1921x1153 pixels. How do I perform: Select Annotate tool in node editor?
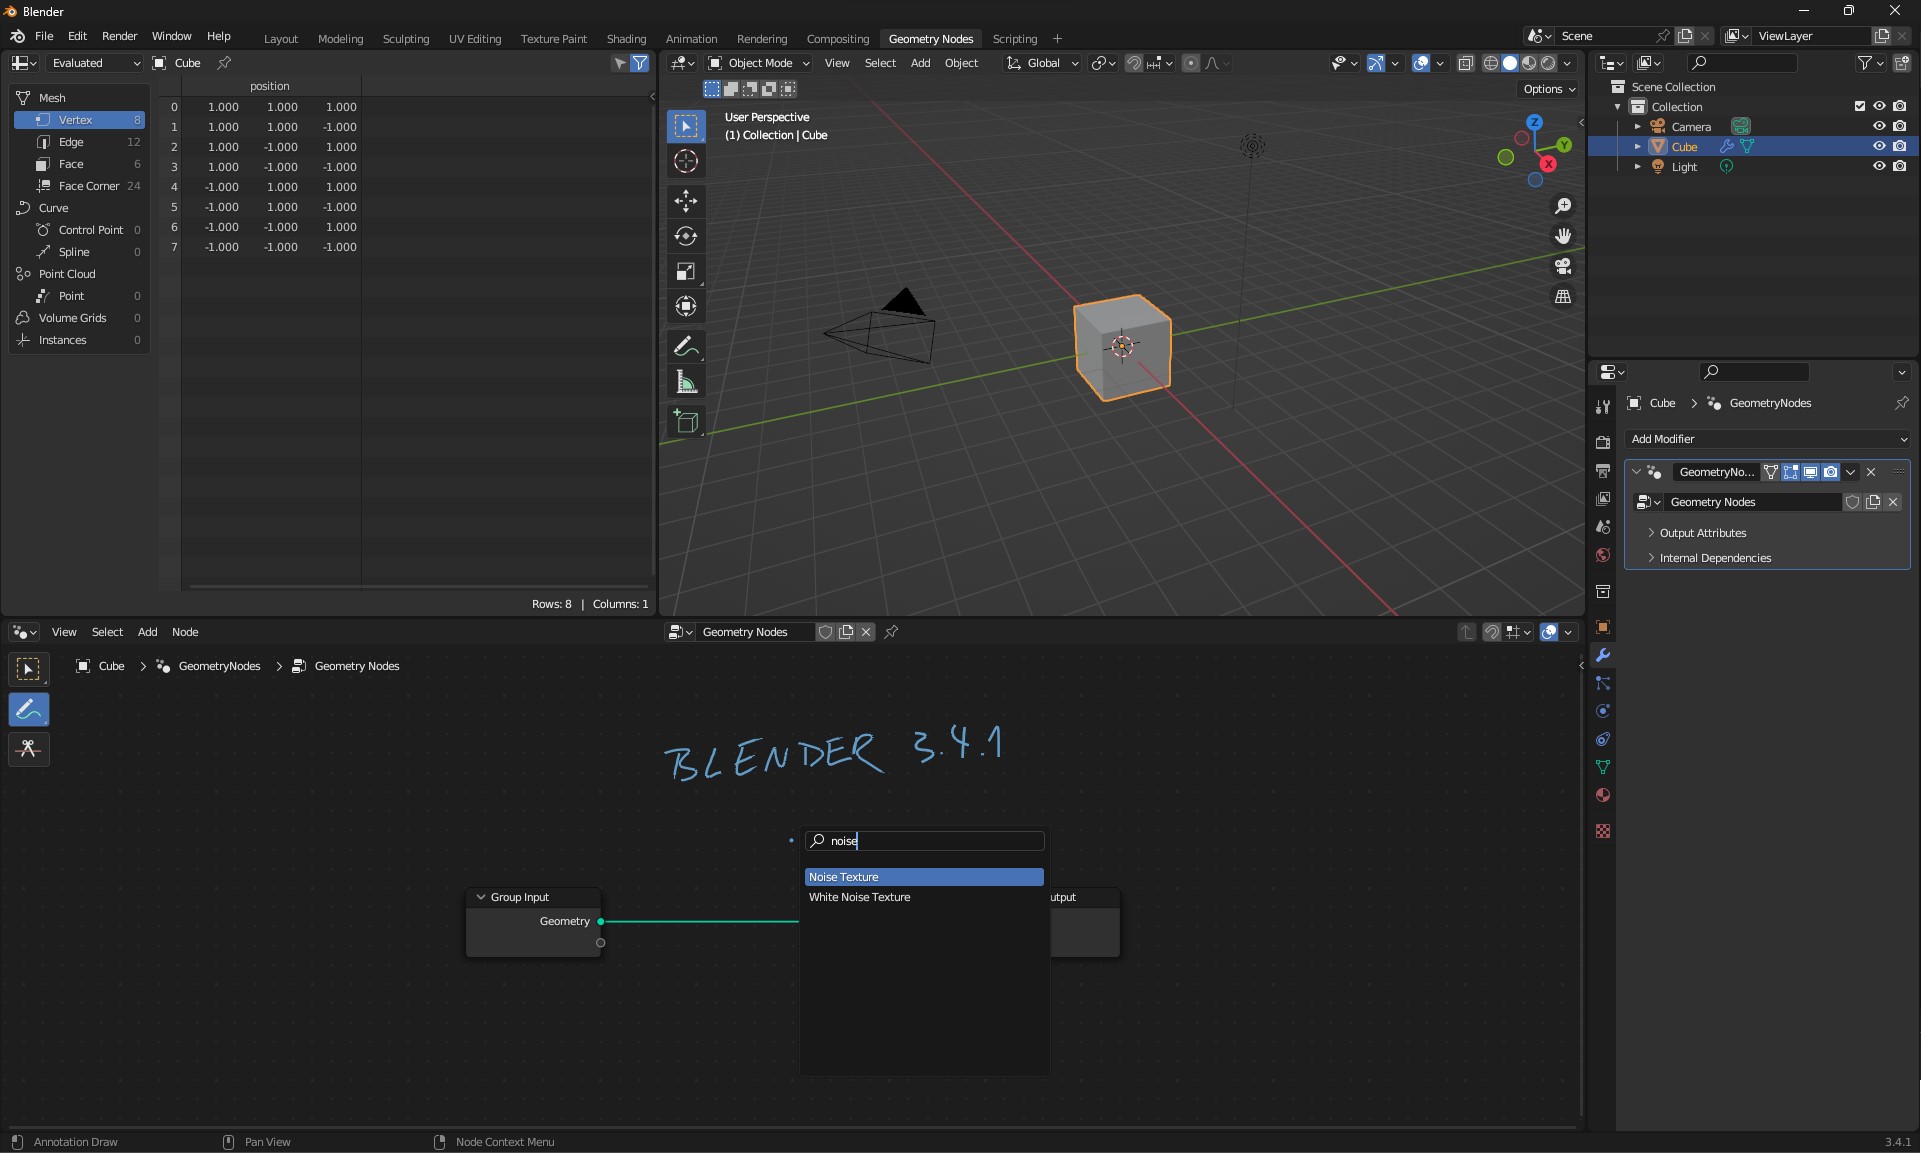coord(29,710)
